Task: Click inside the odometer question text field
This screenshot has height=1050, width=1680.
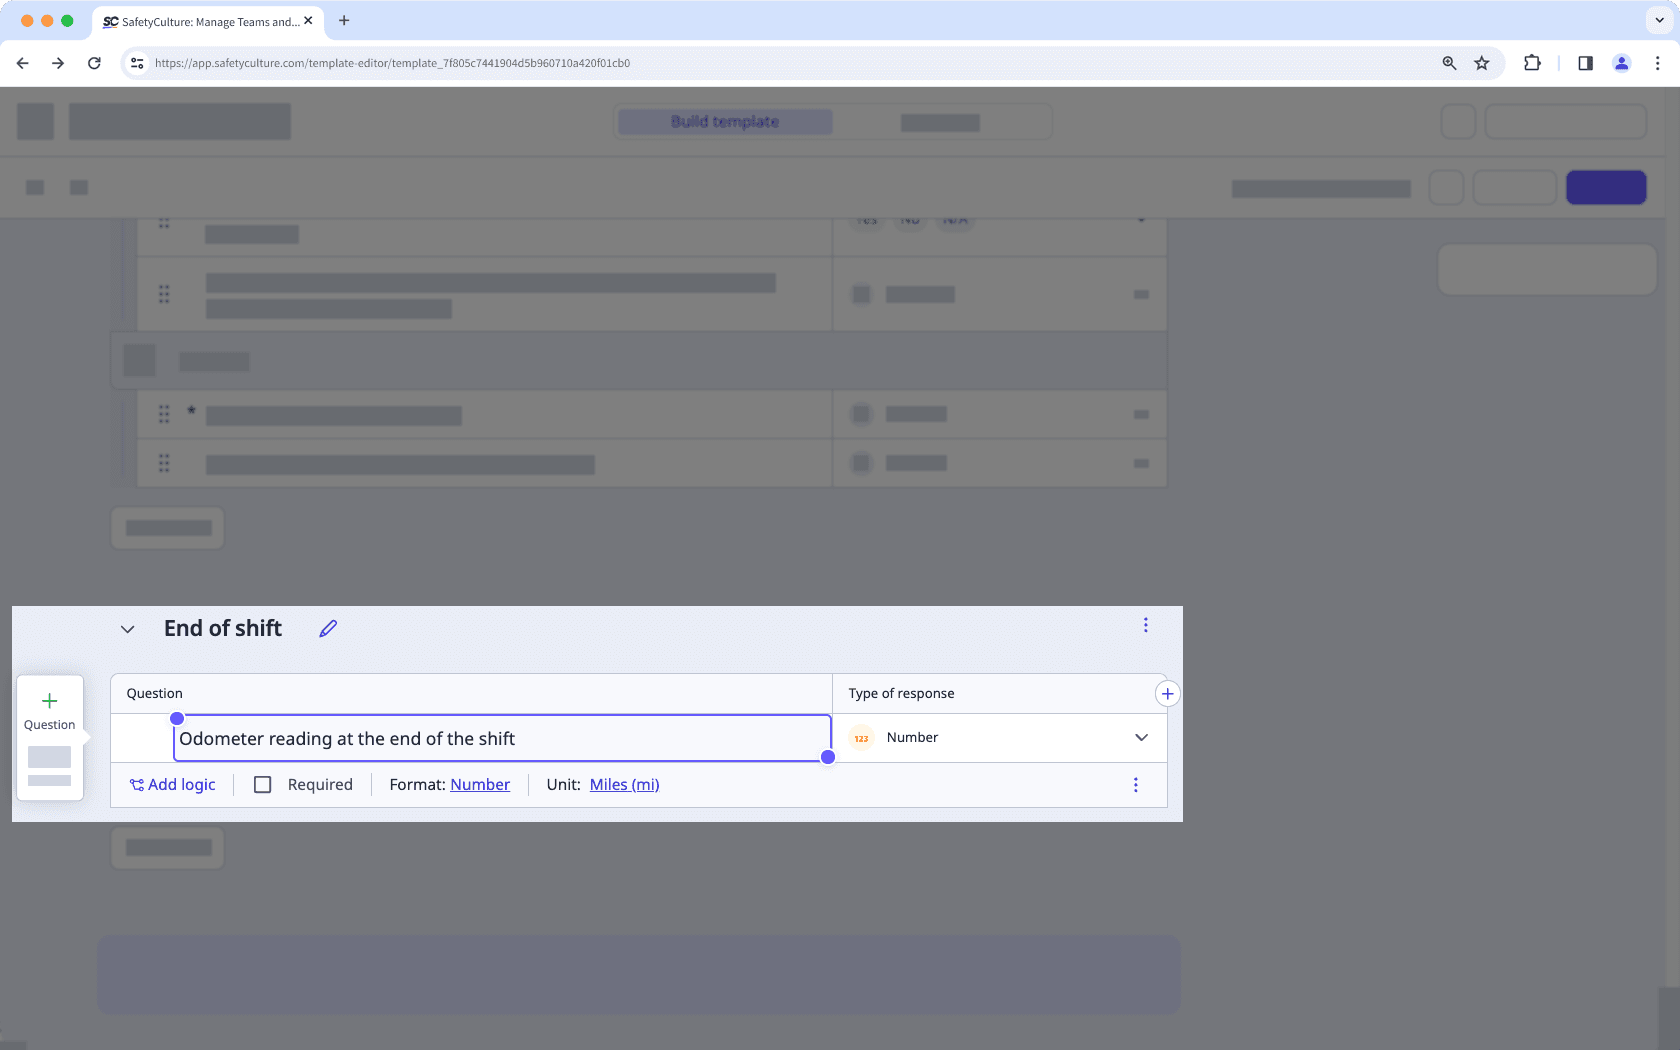Action: tap(500, 738)
